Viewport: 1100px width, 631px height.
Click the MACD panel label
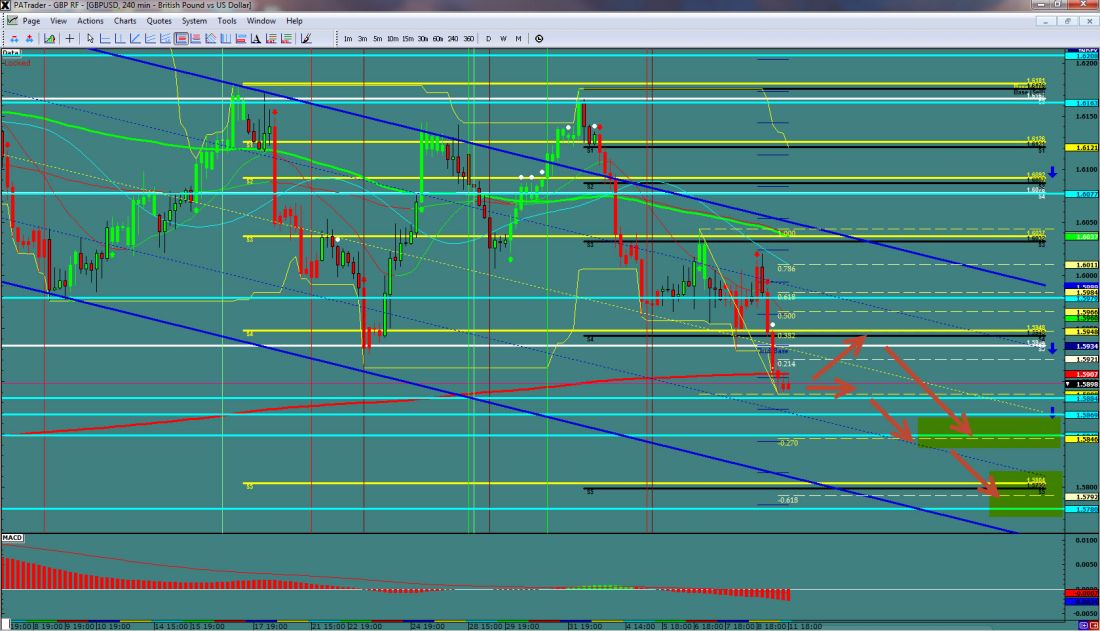point(12,538)
